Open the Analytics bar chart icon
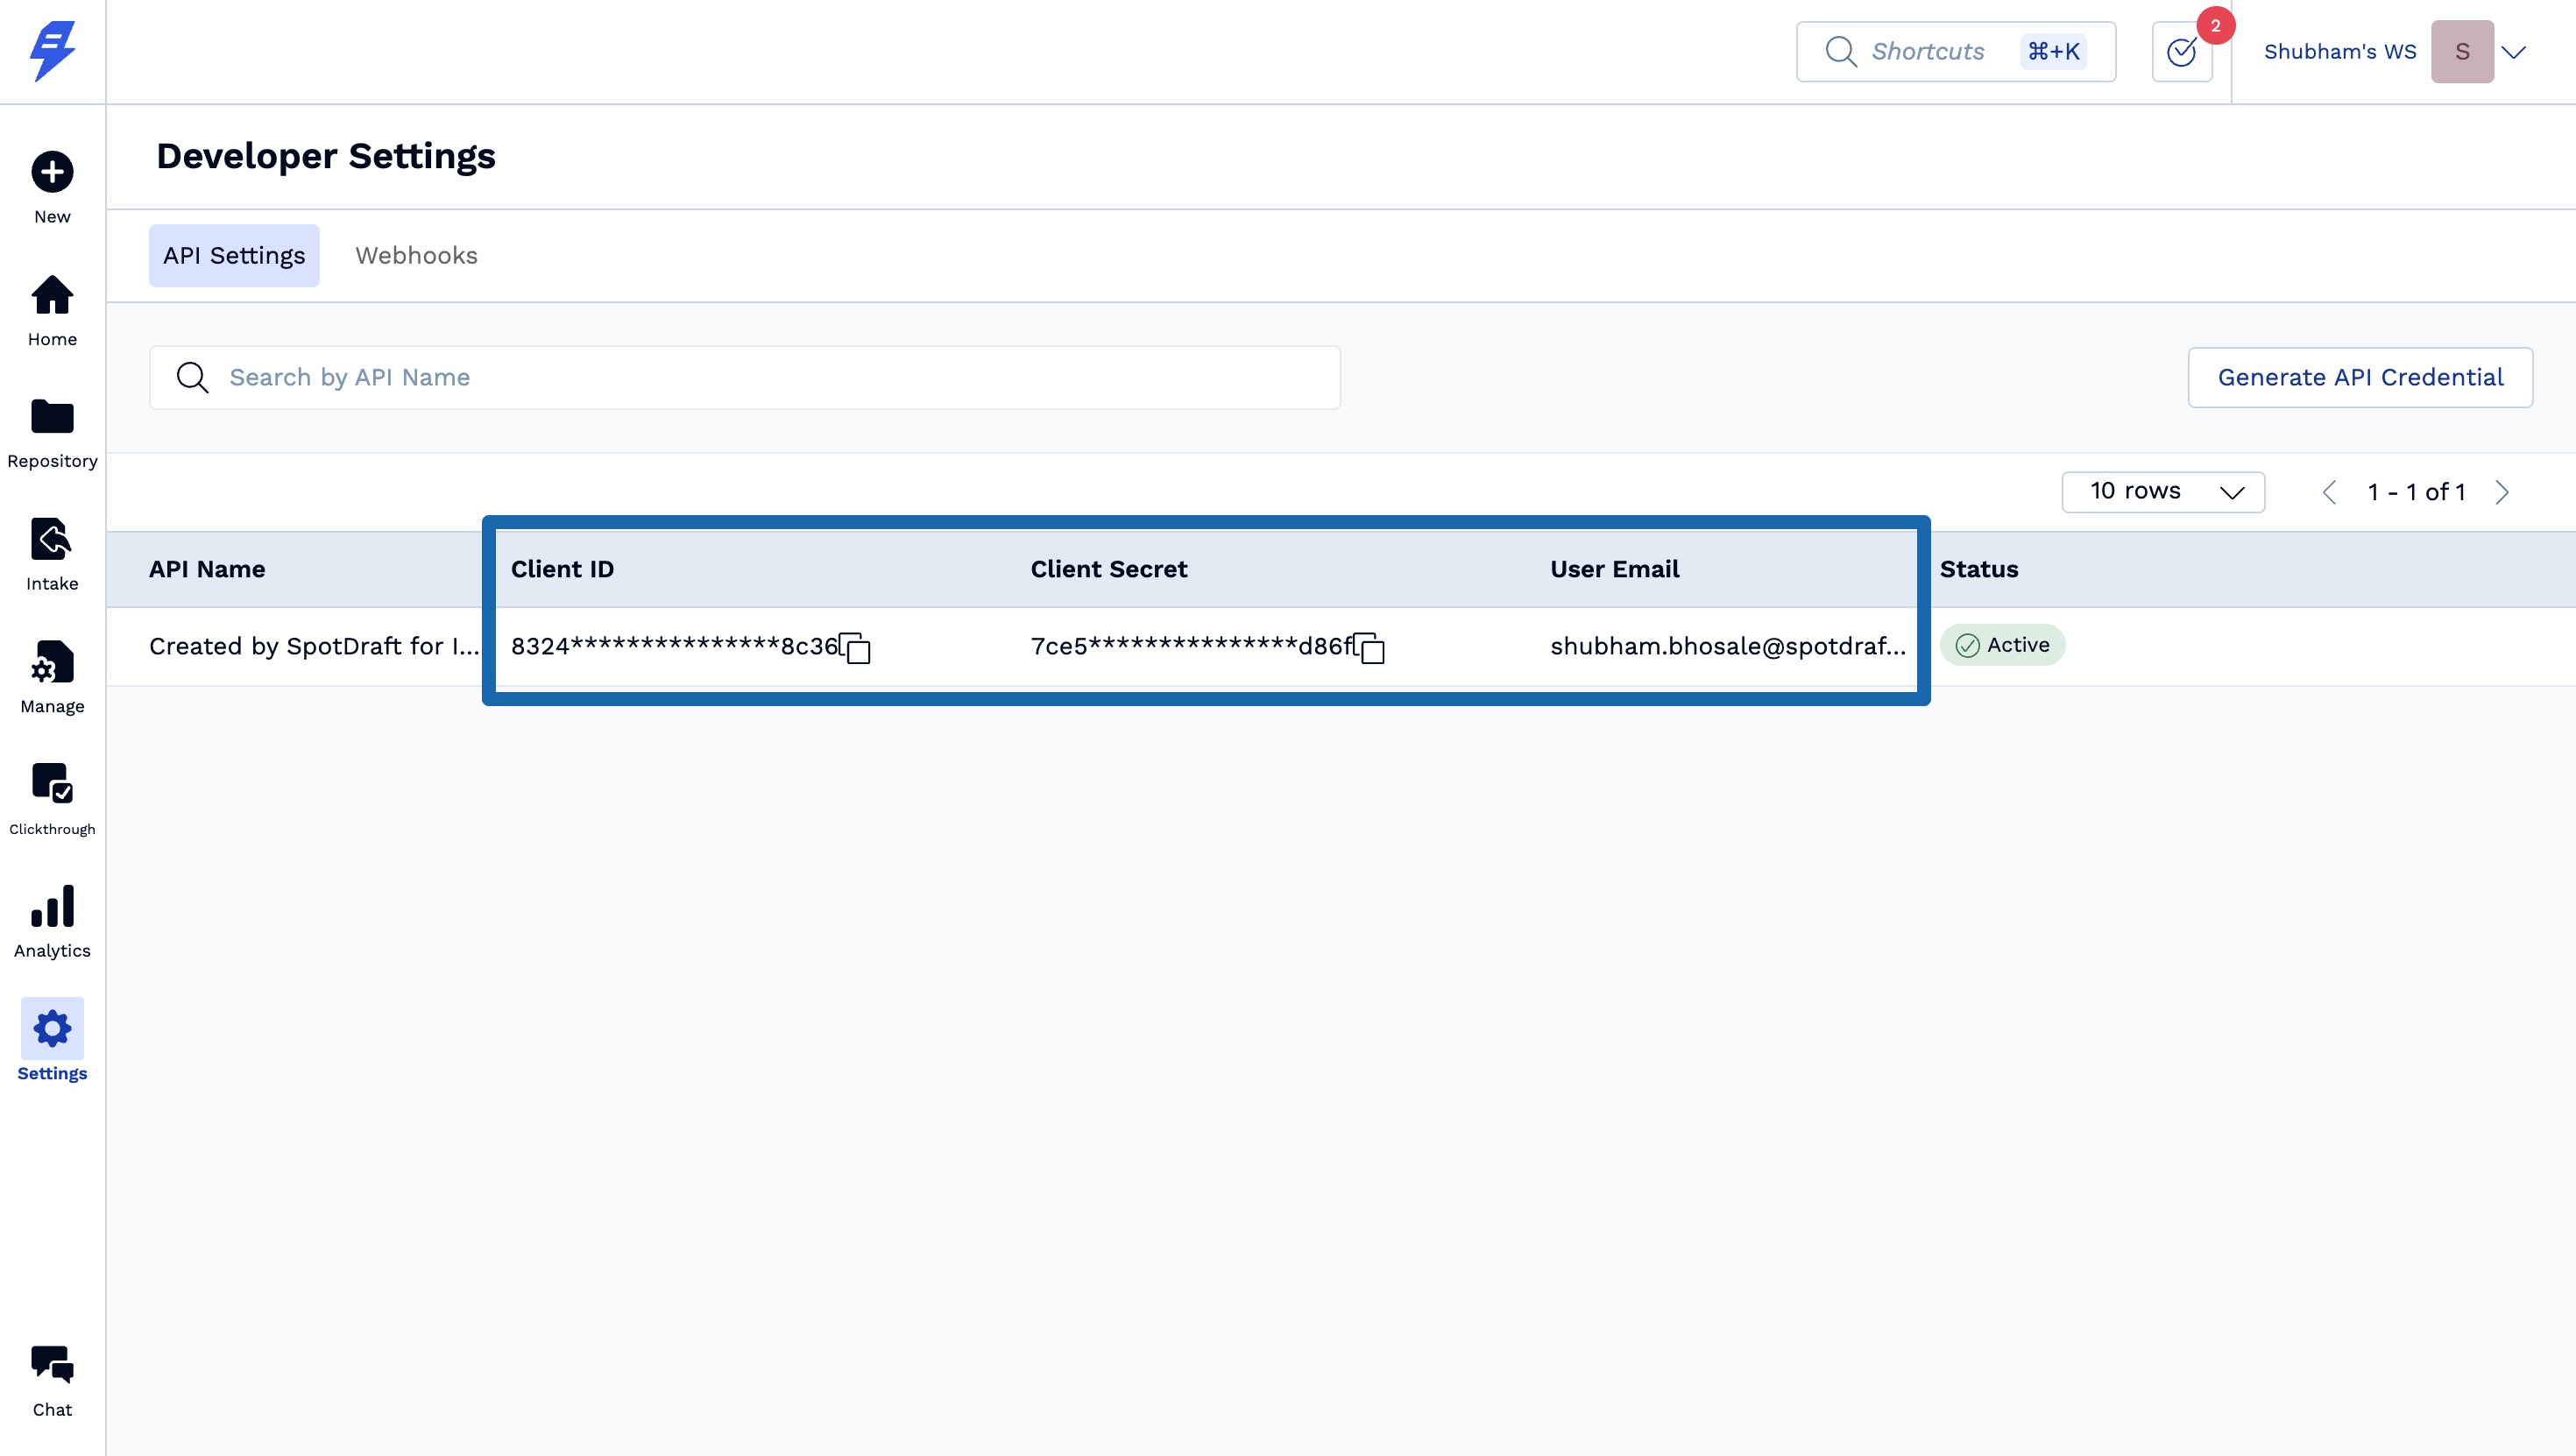This screenshot has height=1456, width=2576. coord(52,907)
